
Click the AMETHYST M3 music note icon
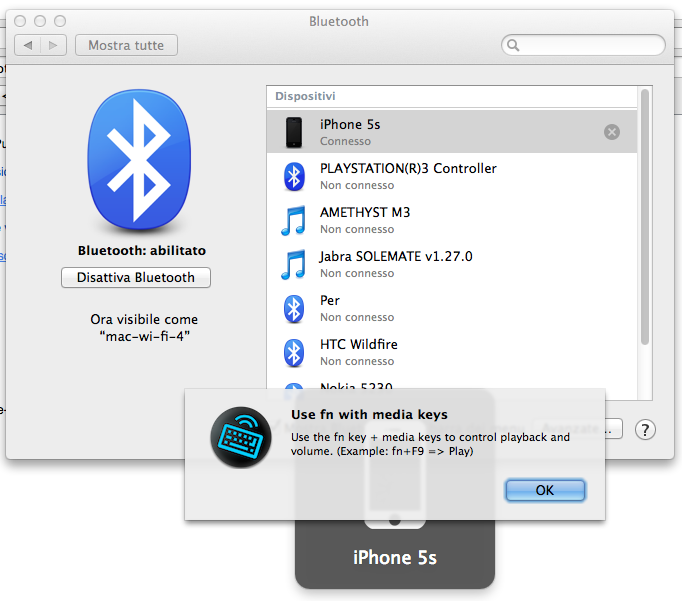pyautogui.click(x=293, y=220)
